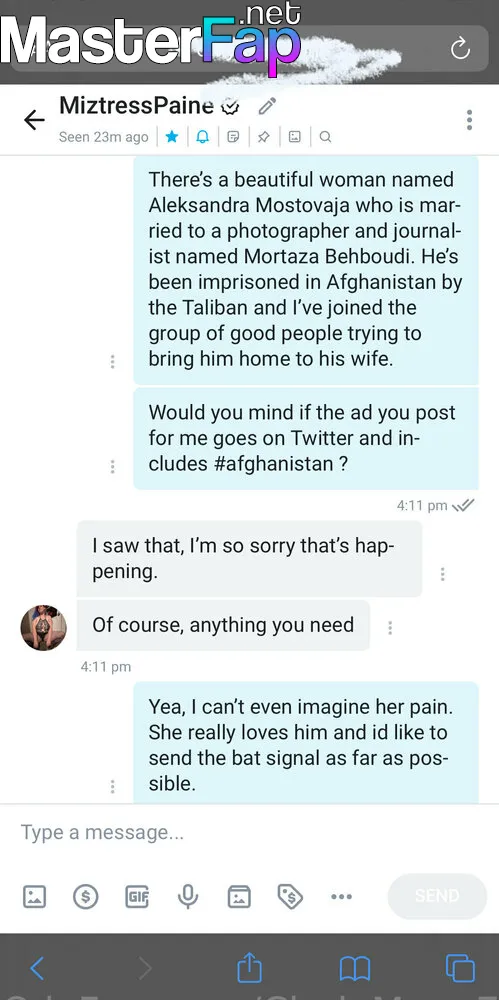Toggle the star favorite icon
499x1000 pixels.
(172, 136)
